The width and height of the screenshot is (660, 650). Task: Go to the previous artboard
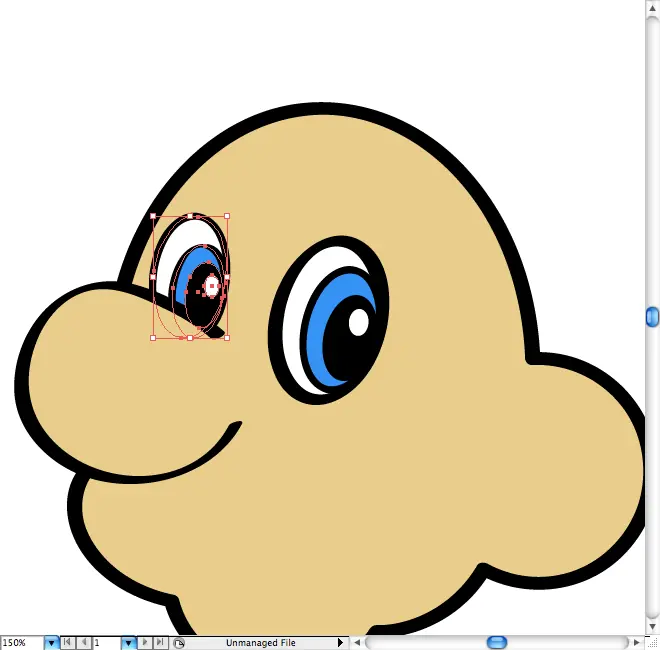coord(84,643)
